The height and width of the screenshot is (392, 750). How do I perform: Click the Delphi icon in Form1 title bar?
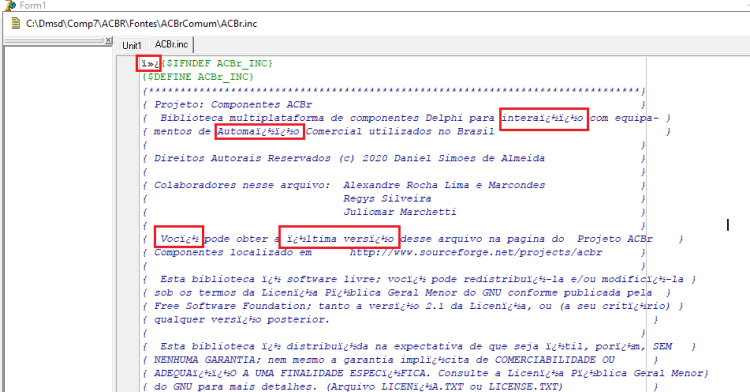click(x=10, y=5)
